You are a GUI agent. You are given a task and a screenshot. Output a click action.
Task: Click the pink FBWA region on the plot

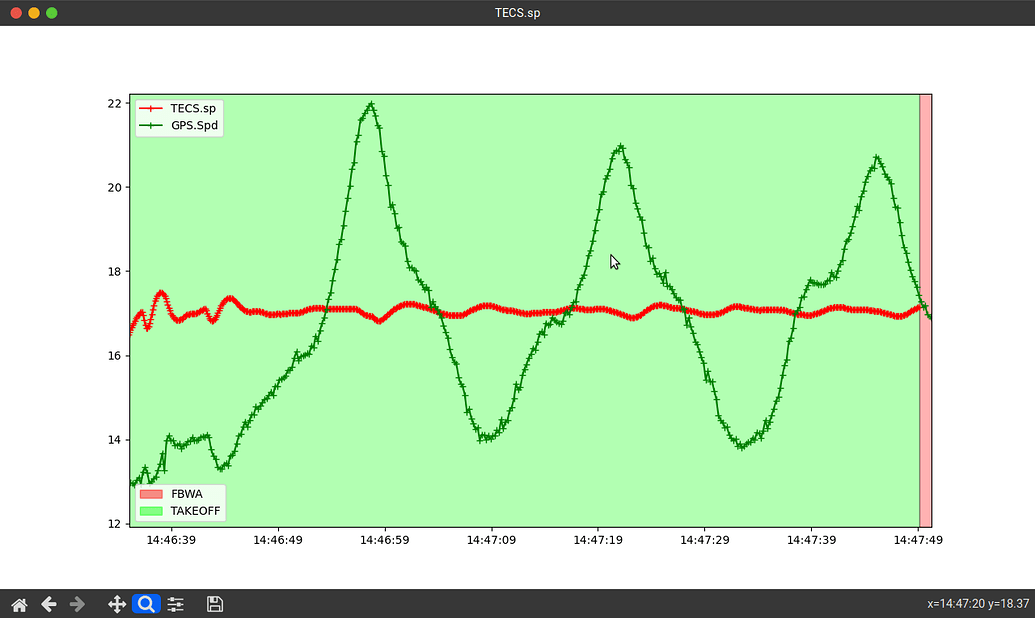(925, 300)
